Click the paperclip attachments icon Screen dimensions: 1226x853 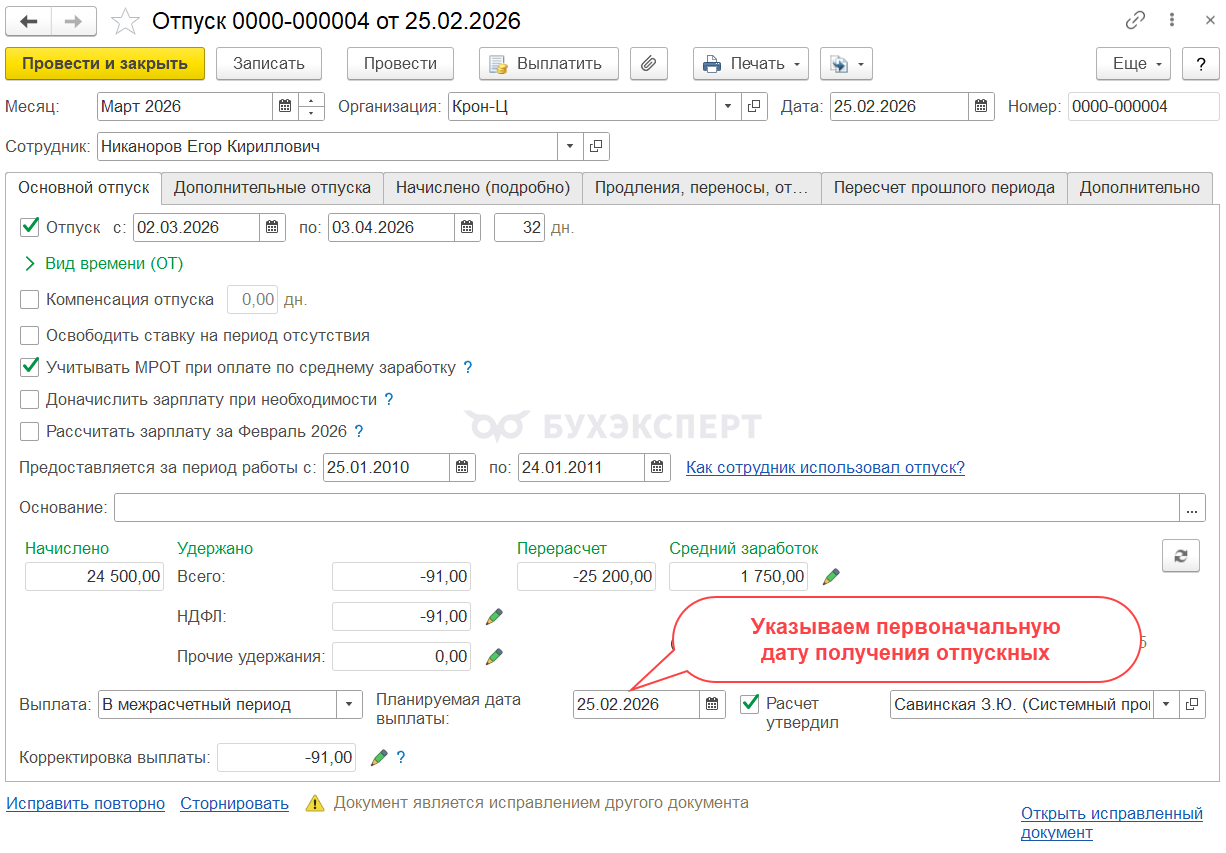648,64
